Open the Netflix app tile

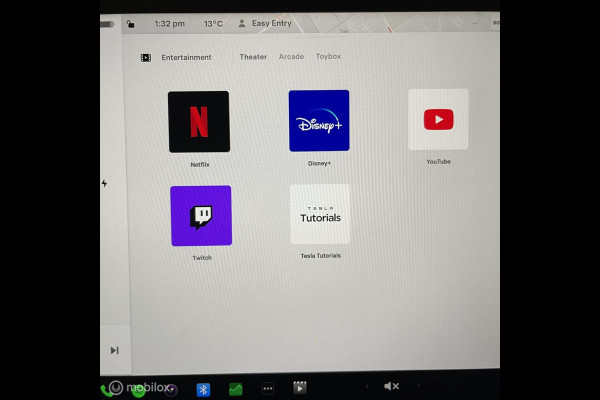click(x=199, y=122)
